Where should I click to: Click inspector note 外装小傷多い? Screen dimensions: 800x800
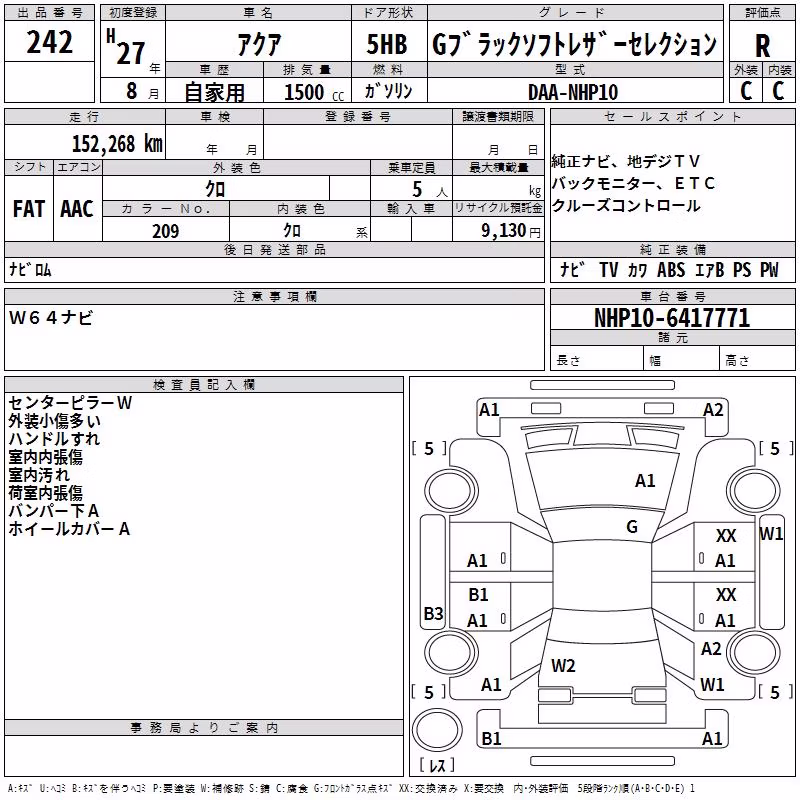pos(54,421)
